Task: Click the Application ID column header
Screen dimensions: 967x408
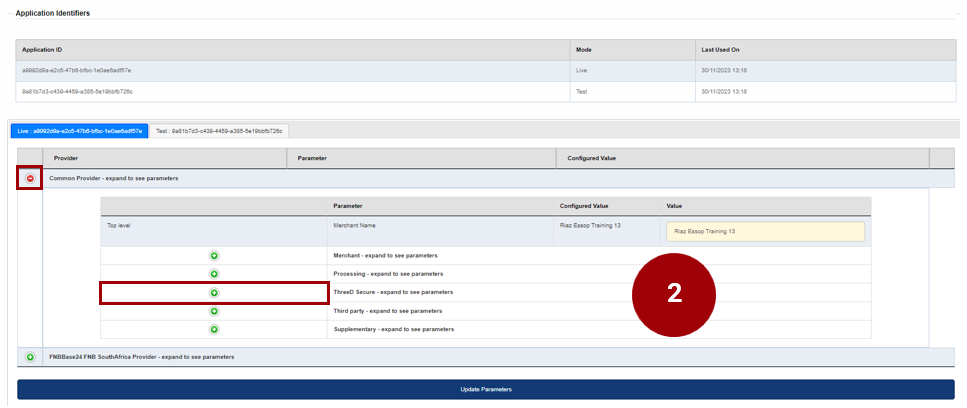Action: pyautogui.click(x=294, y=50)
